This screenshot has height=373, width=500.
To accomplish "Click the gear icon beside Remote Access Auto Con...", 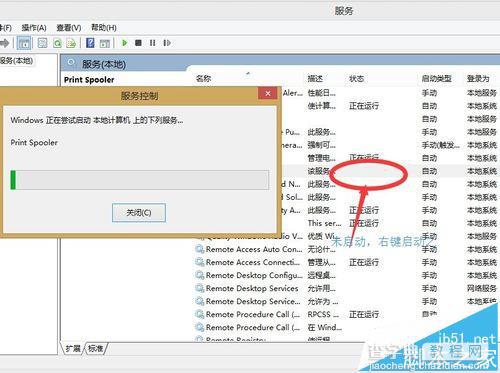I will point(200,249).
